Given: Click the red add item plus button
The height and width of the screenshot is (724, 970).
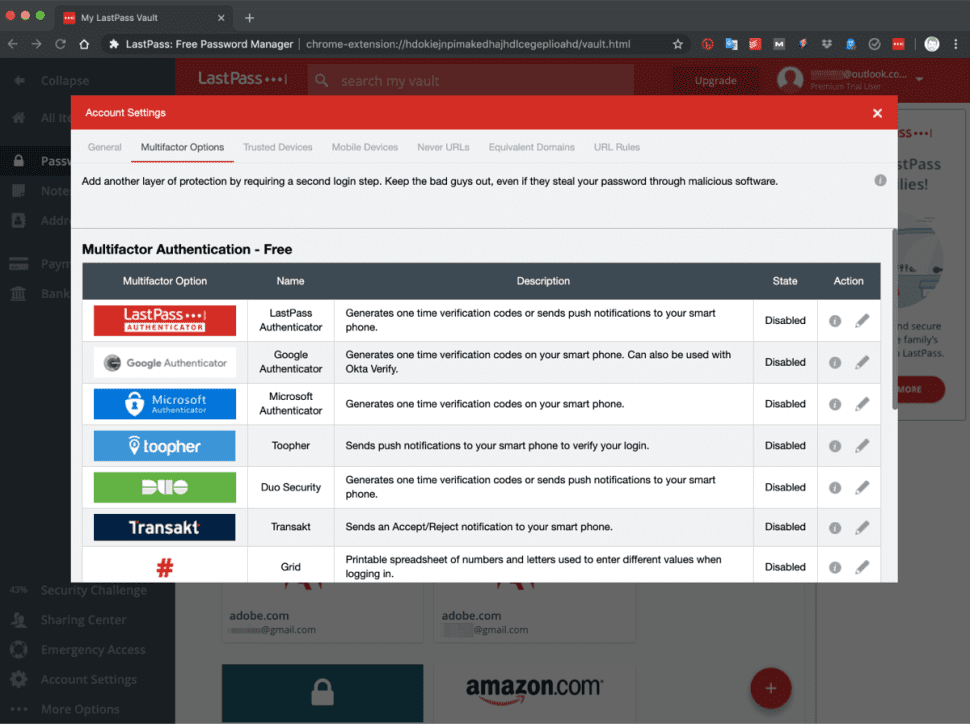Looking at the screenshot, I should (771, 688).
